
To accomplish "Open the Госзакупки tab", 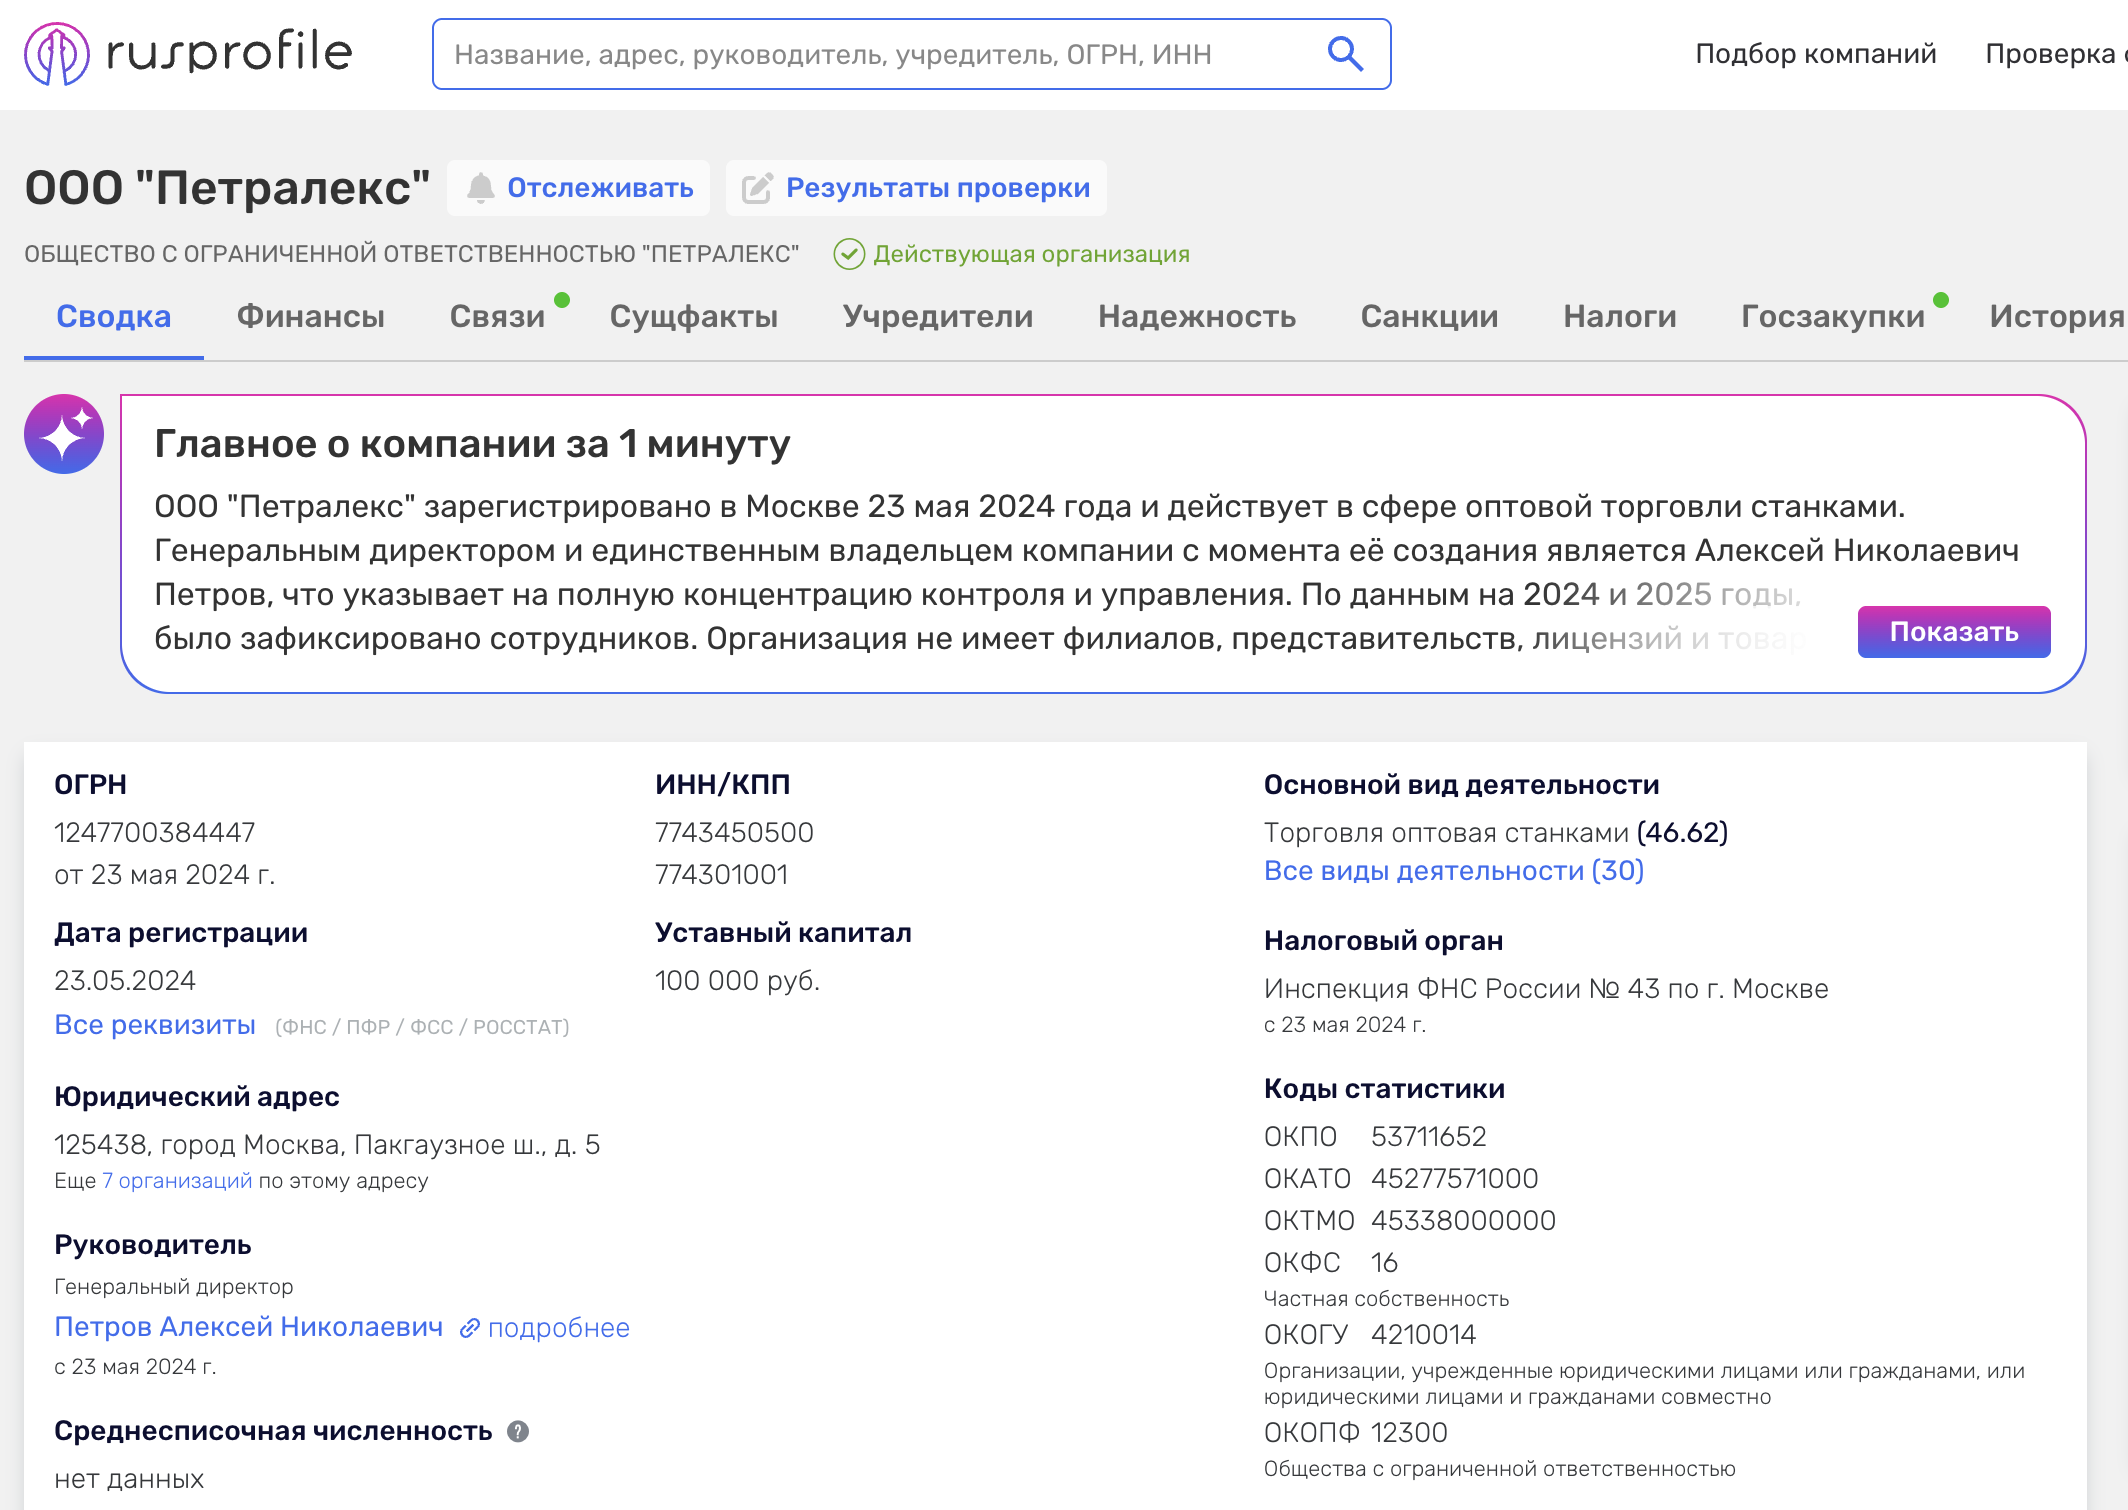I will coord(1833,316).
